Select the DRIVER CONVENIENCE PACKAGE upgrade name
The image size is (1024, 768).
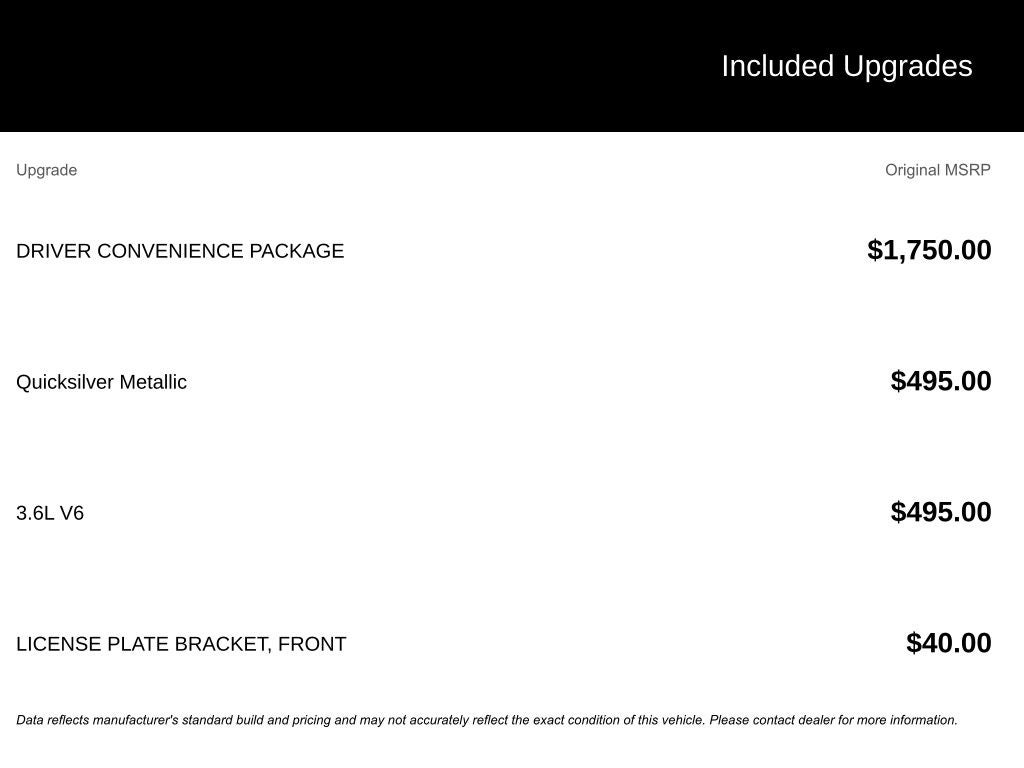[x=180, y=251]
